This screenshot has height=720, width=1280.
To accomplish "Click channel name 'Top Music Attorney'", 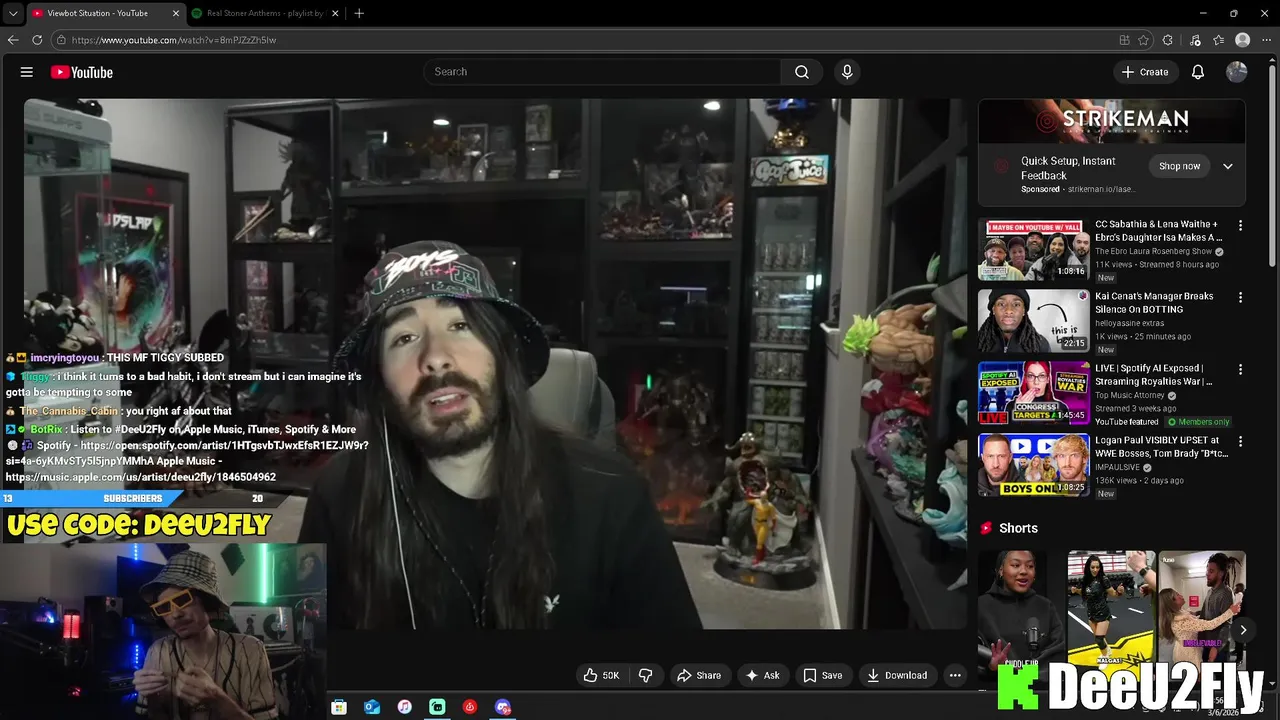I will tap(1131, 395).
